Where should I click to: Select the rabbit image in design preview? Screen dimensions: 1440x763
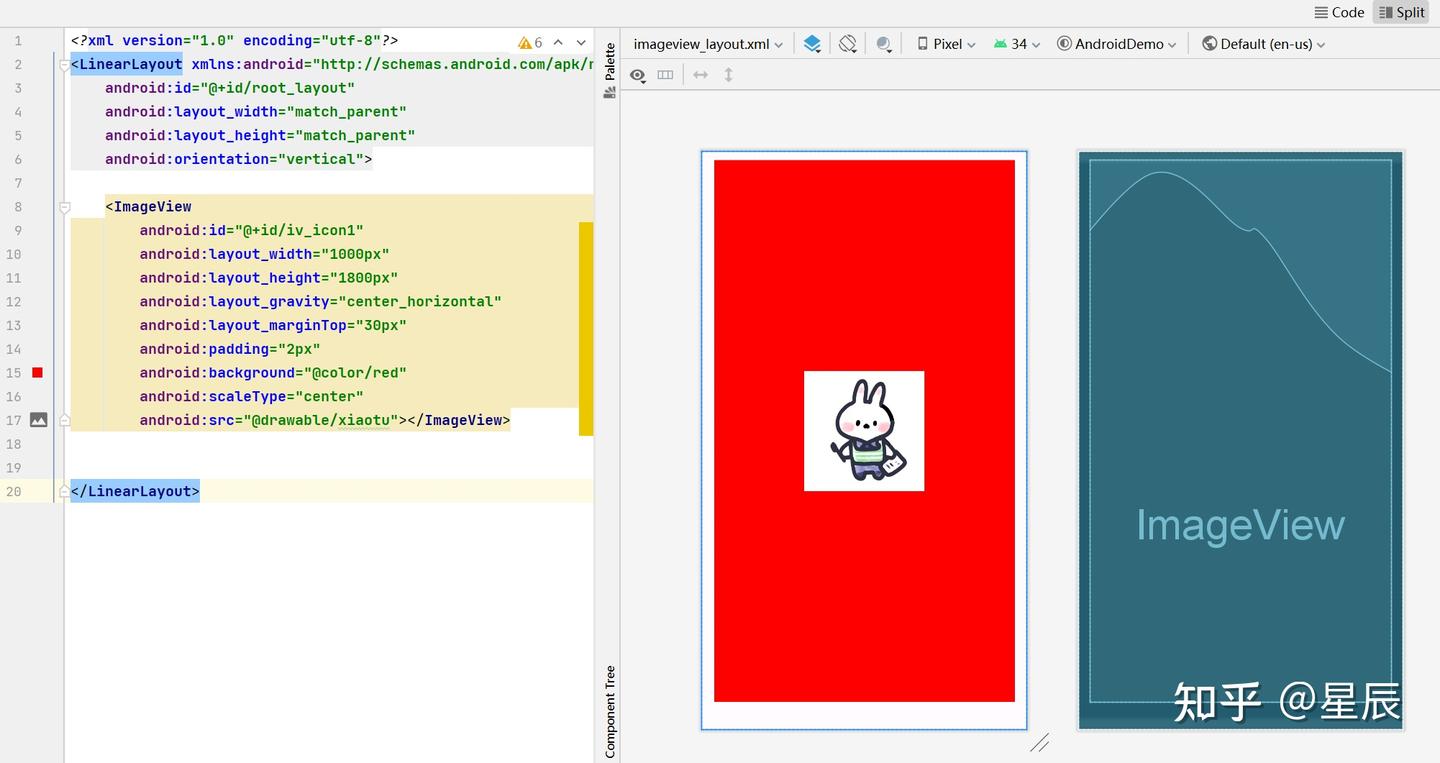864,431
